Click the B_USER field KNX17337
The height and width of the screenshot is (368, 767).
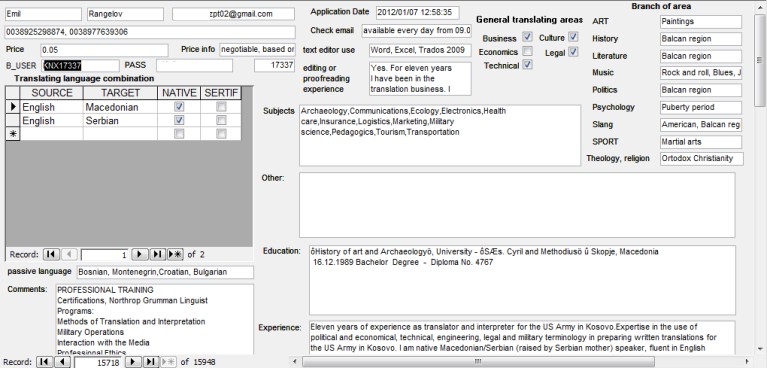(x=81, y=66)
